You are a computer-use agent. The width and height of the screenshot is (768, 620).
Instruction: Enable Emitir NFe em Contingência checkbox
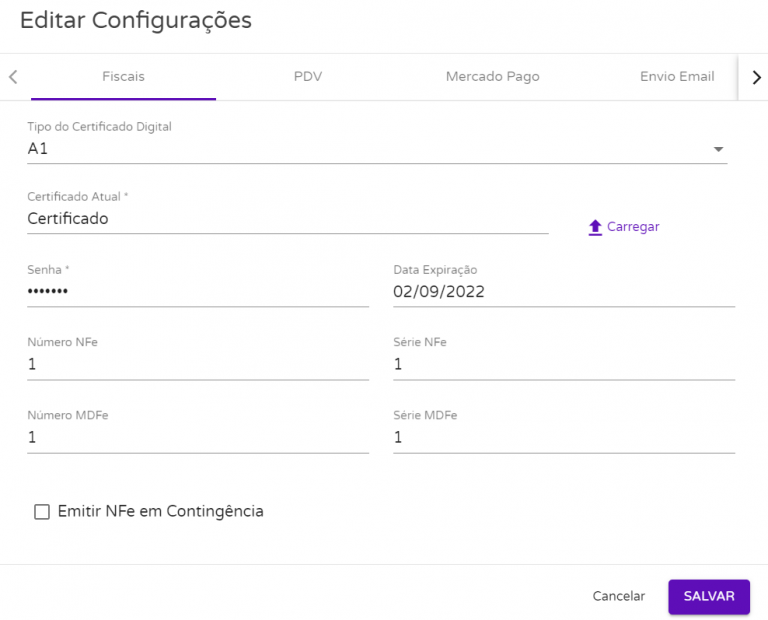pyautogui.click(x=42, y=512)
